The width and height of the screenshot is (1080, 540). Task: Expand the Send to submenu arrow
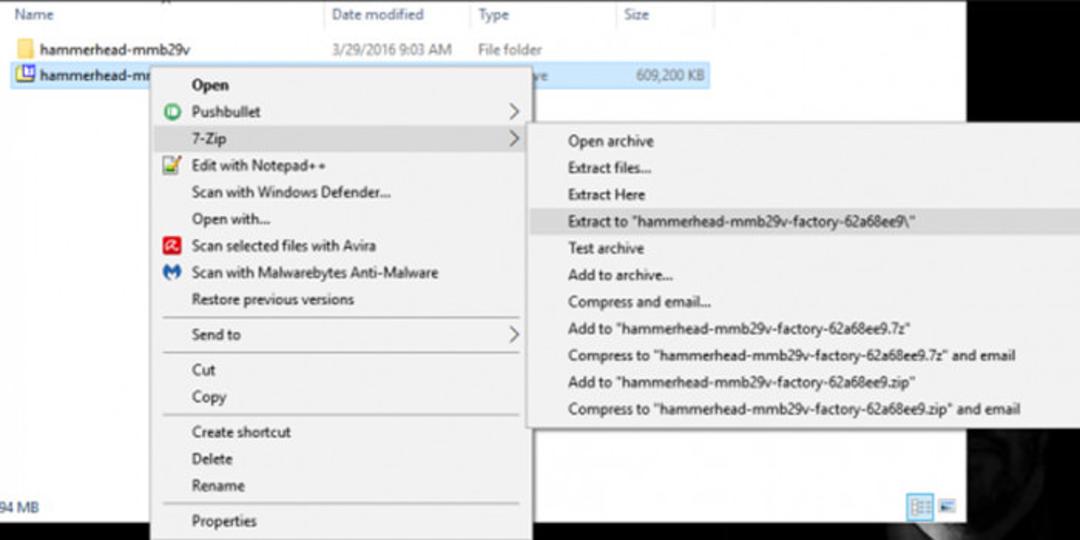tap(514, 335)
